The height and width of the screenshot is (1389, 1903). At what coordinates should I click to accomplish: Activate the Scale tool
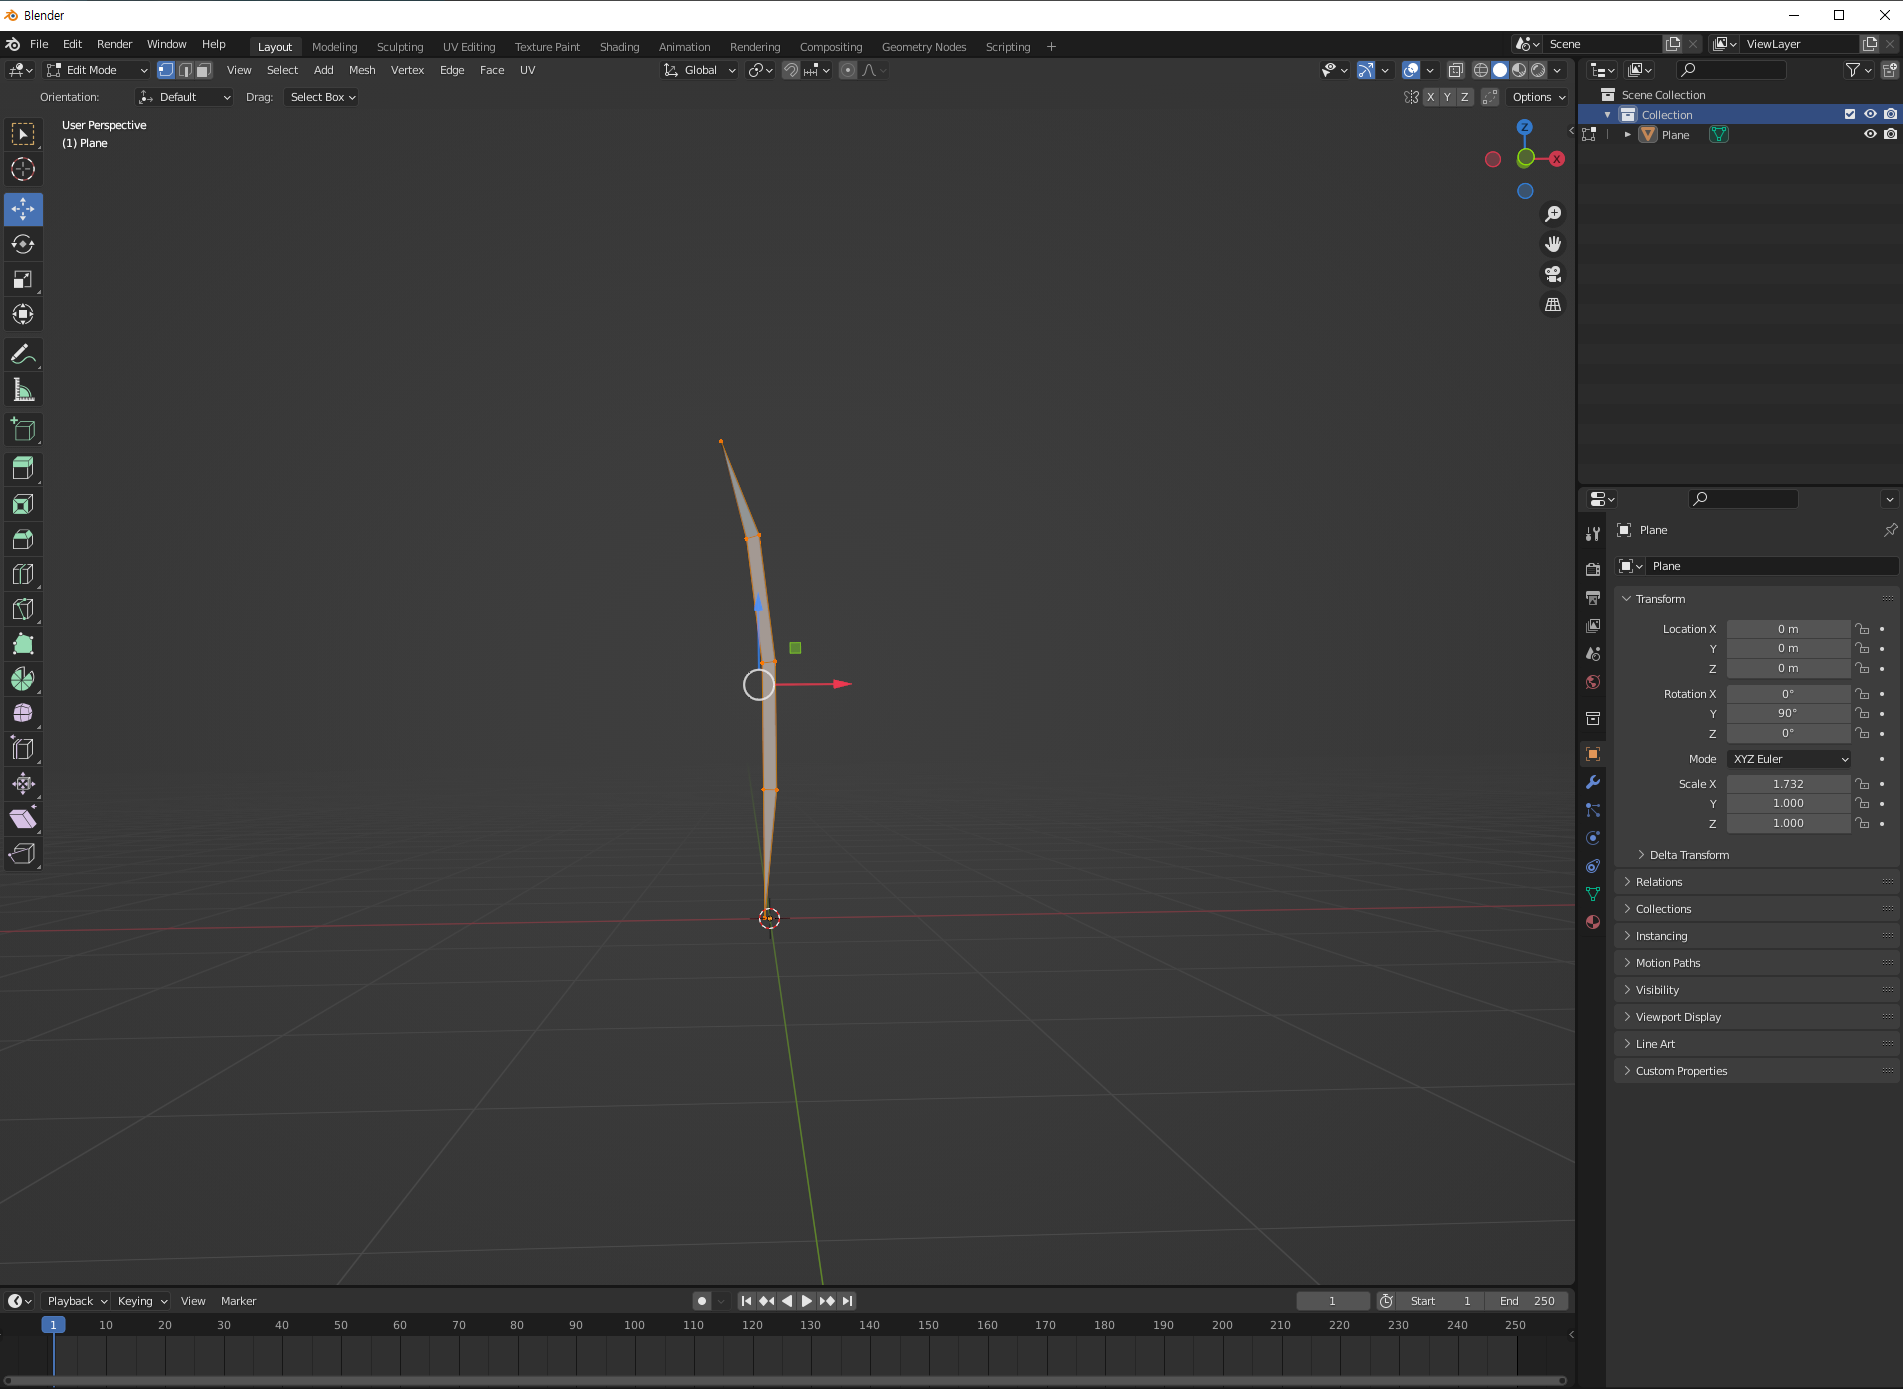pos(23,279)
